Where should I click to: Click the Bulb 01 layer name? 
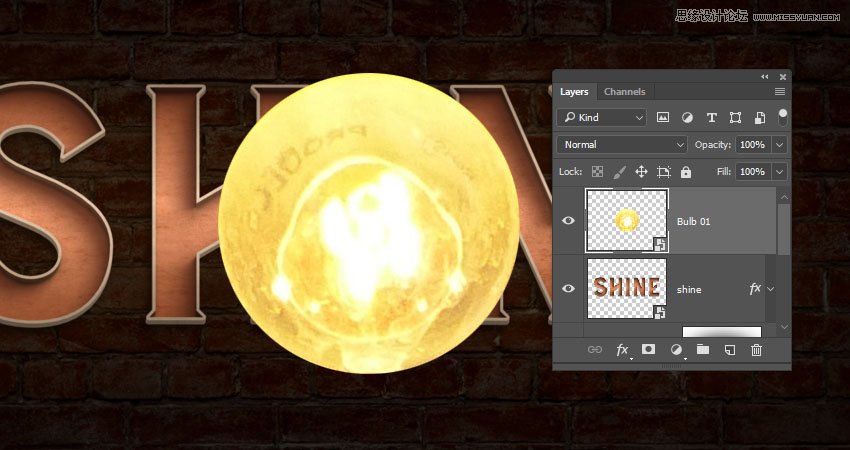tap(693, 222)
